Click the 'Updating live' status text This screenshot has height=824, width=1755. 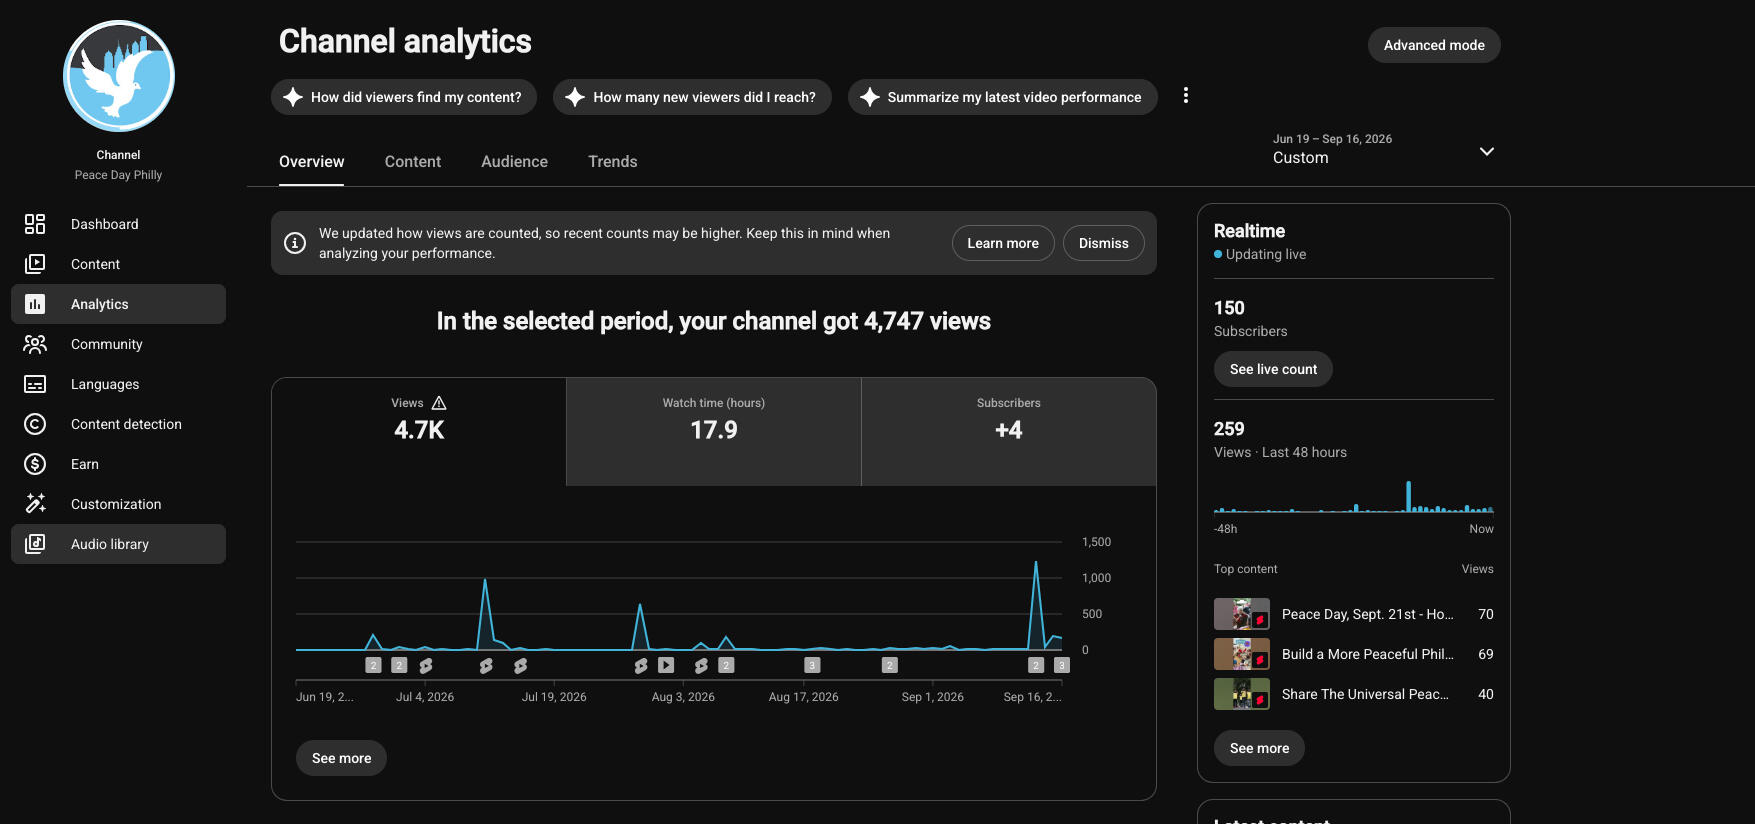click(x=1266, y=254)
